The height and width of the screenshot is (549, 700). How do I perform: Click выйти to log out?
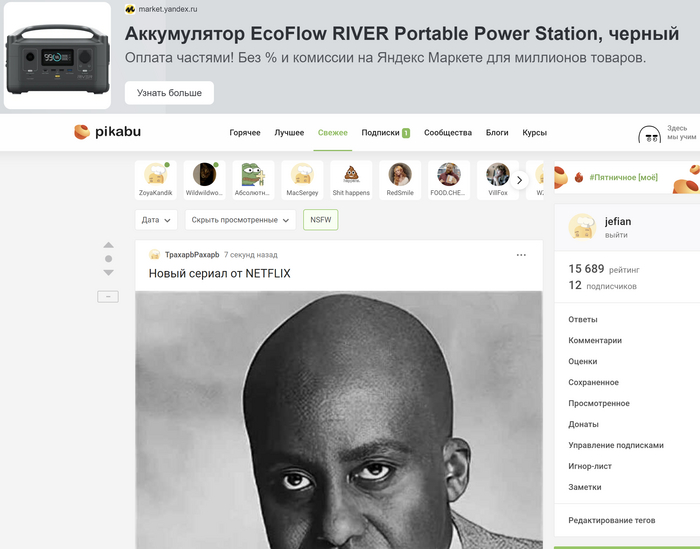(x=616, y=235)
